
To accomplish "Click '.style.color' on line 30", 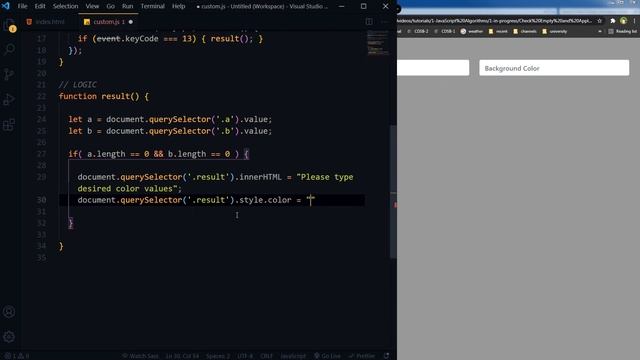I will tap(263, 200).
